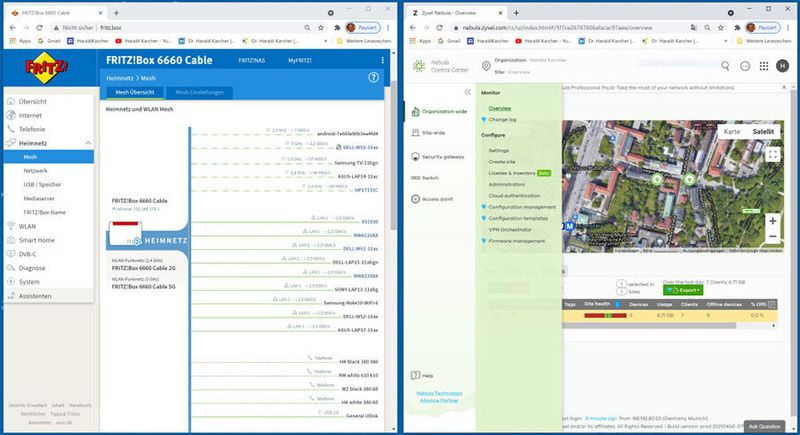Open the Export dropdown
Viewport: 800px width, 435px height.
click(x=683, y=290)
